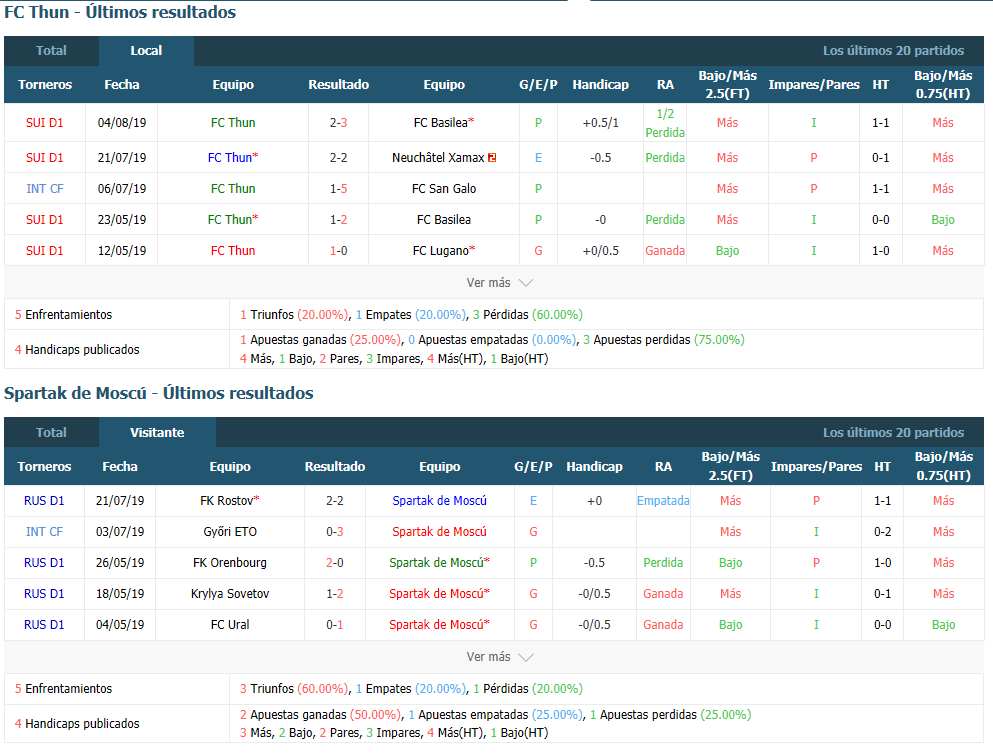Screen dimensions: 993x754
Task: Click the 1-5 result against FC San Galo
Action: pos(338,189)
